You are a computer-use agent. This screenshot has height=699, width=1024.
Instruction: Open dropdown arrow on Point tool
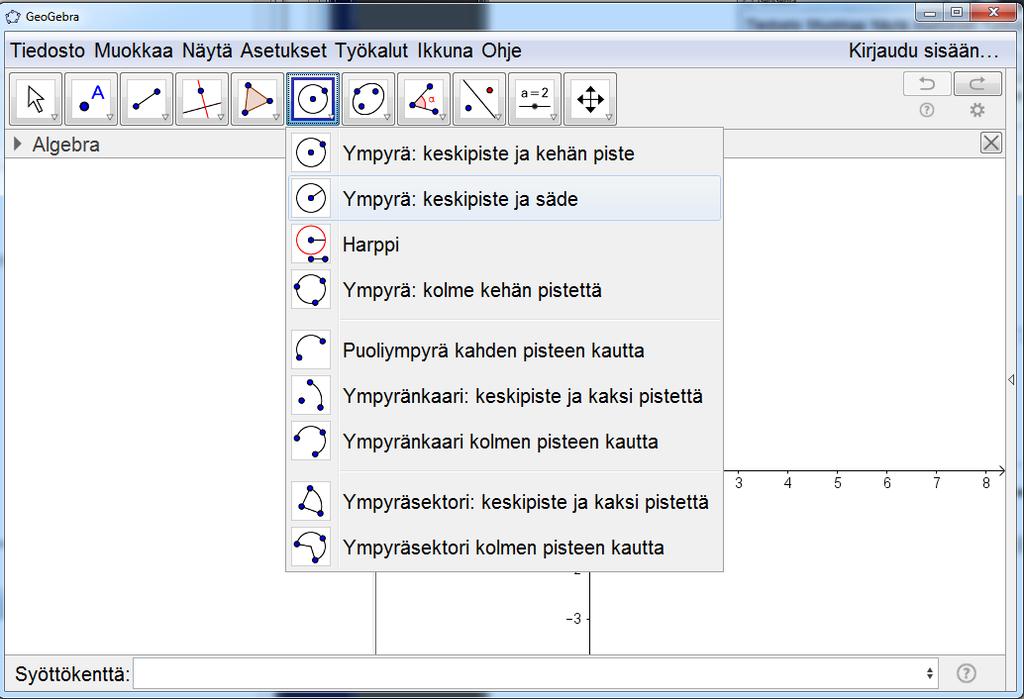[110, 118]
